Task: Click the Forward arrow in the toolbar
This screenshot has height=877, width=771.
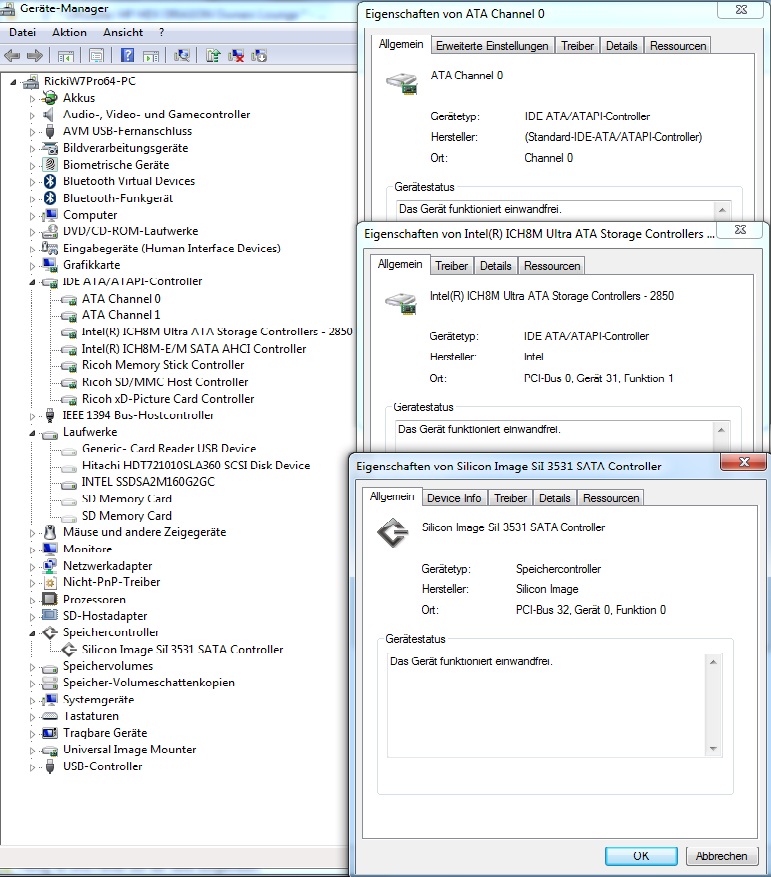Action: (35, 55)
